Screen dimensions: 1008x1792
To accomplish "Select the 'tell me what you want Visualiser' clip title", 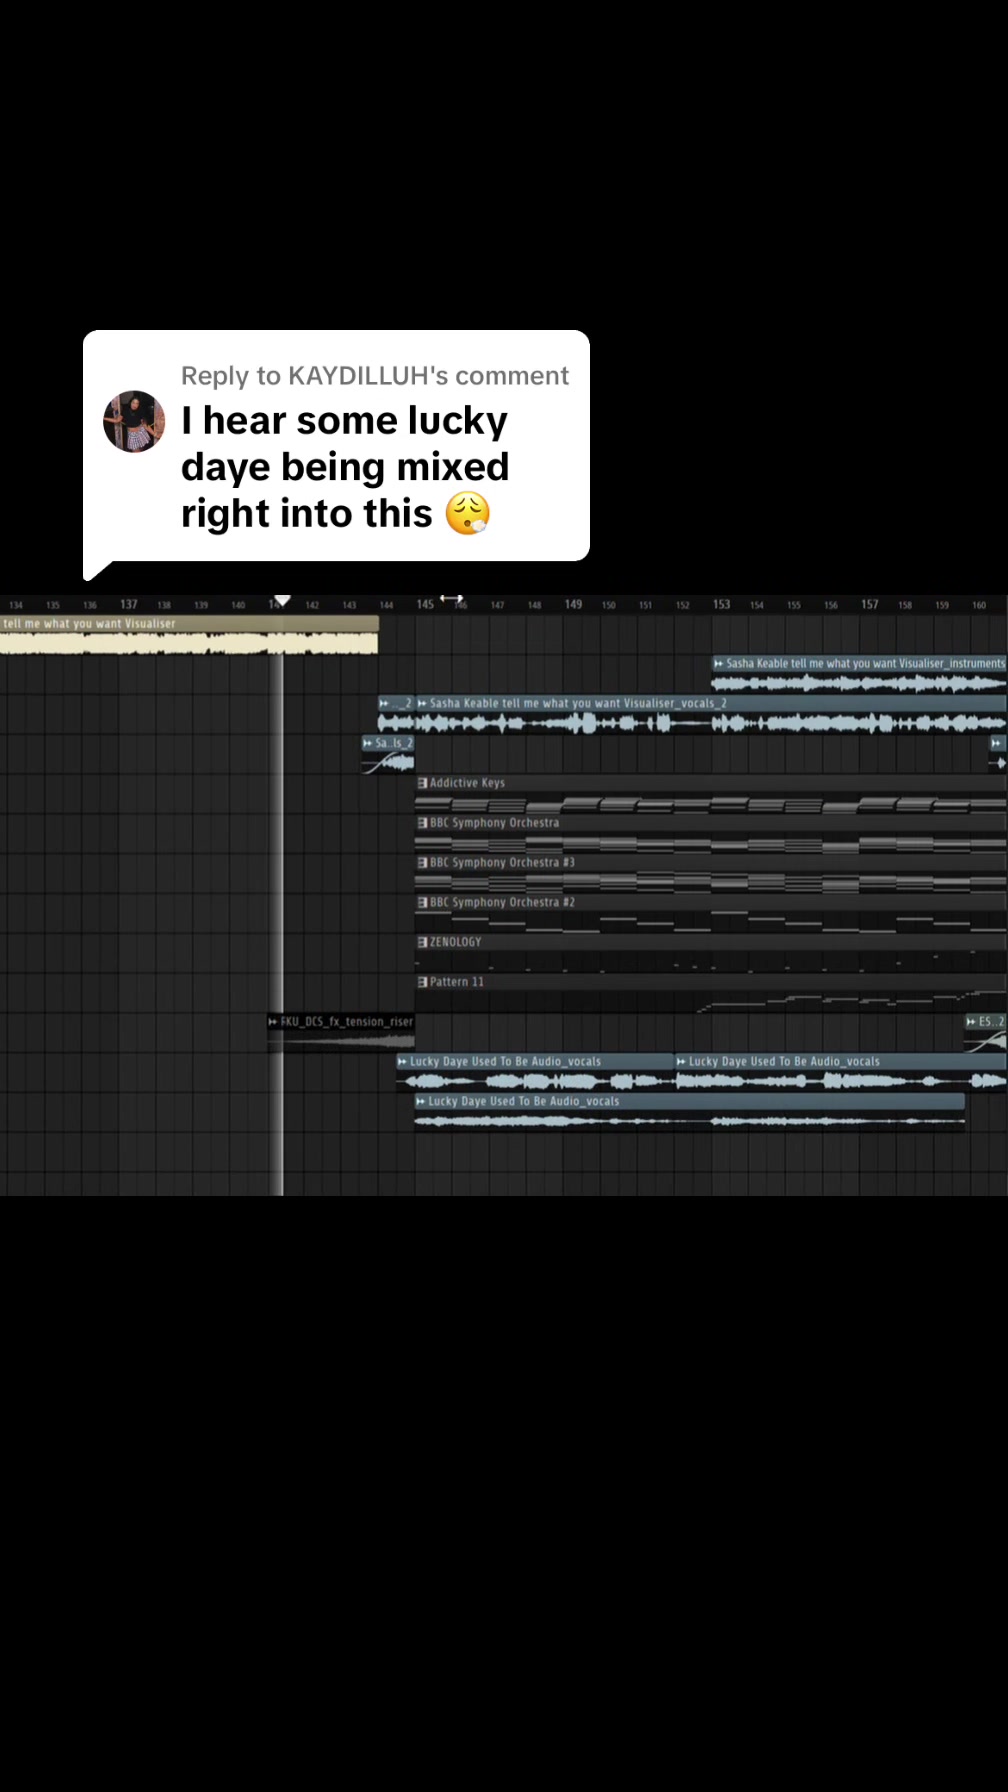I will 89,624.
